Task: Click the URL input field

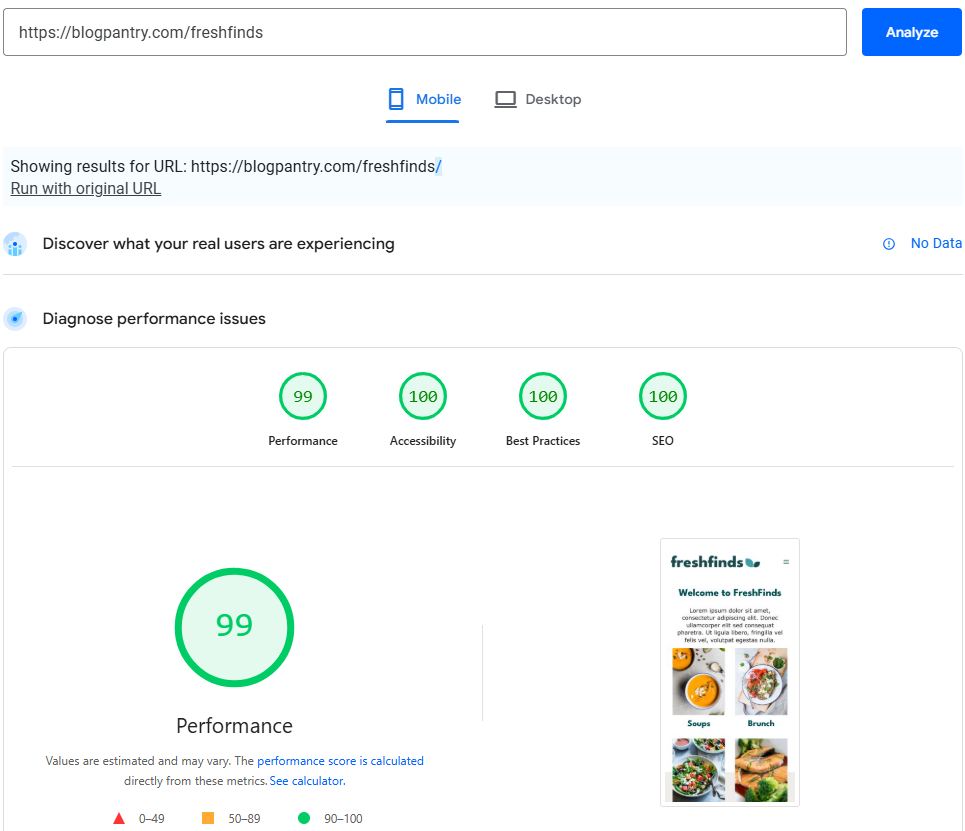Action: tap(425, 32)
